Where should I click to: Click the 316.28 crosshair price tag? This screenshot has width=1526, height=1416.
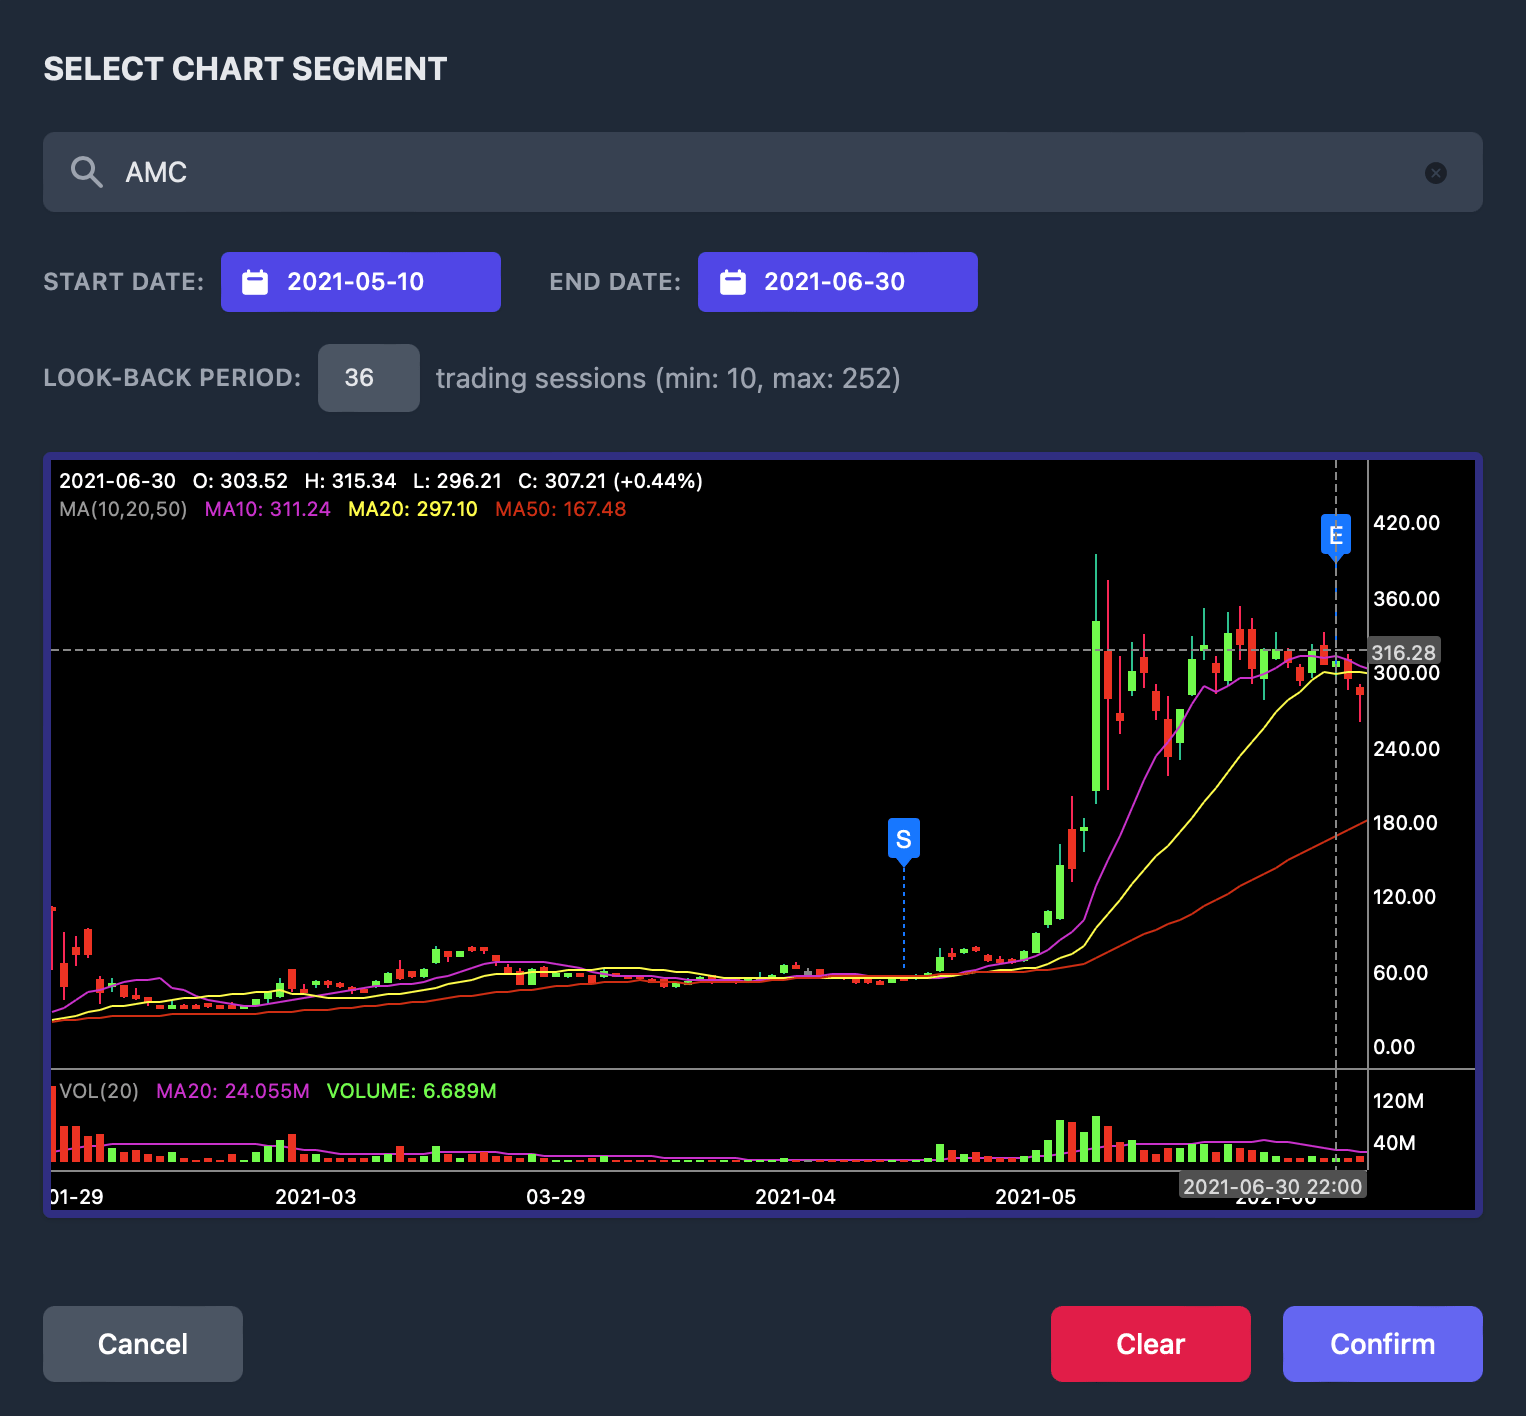(x=1404, y=653)
